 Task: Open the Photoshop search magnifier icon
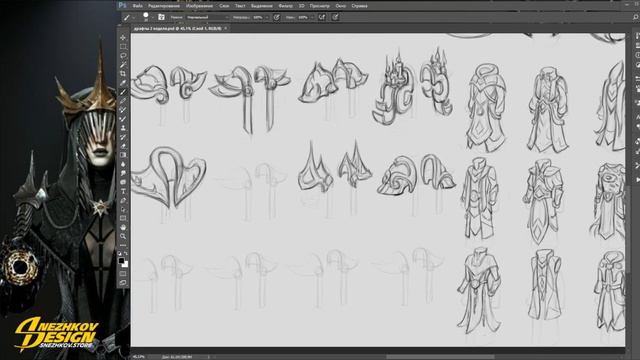coord(636,17)
